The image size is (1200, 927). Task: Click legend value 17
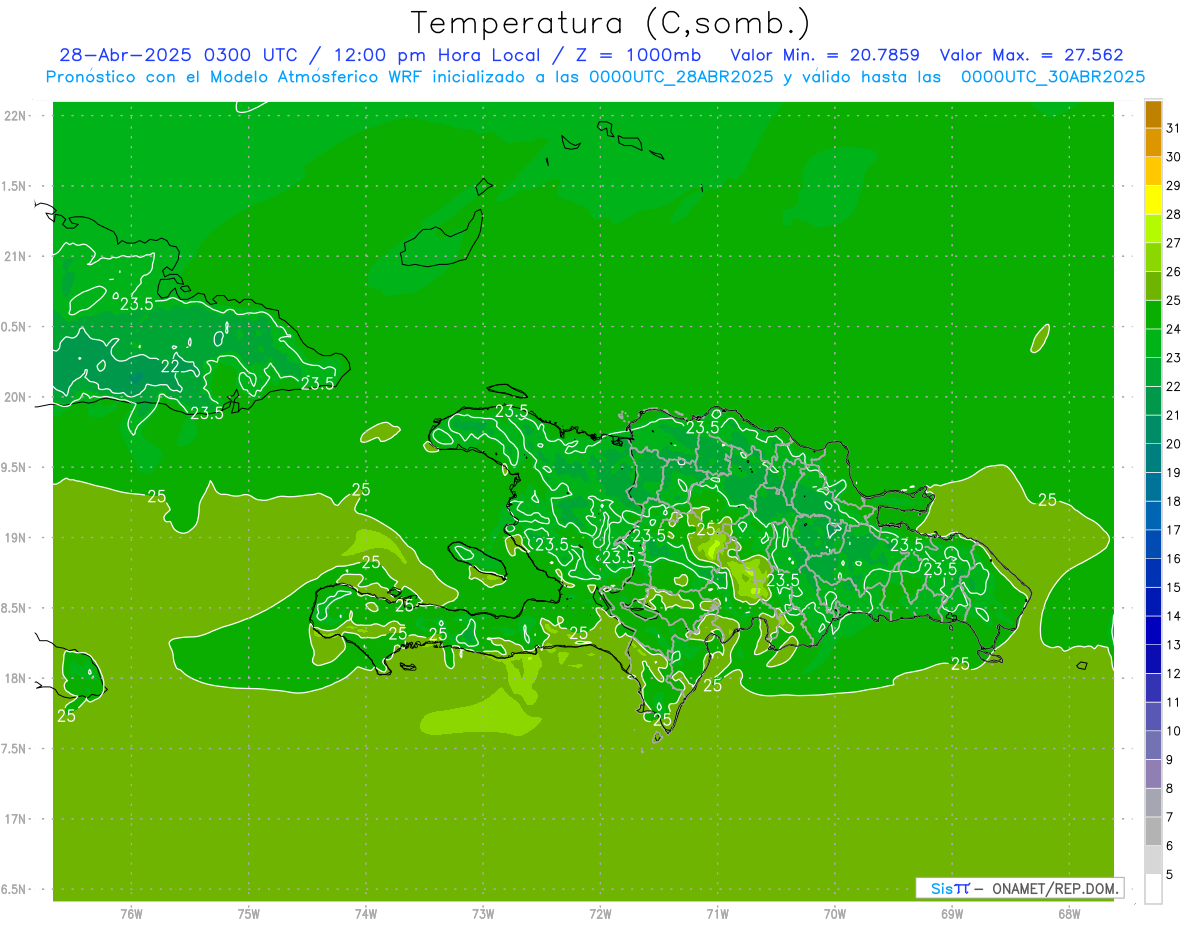[x=1173, y=530]
